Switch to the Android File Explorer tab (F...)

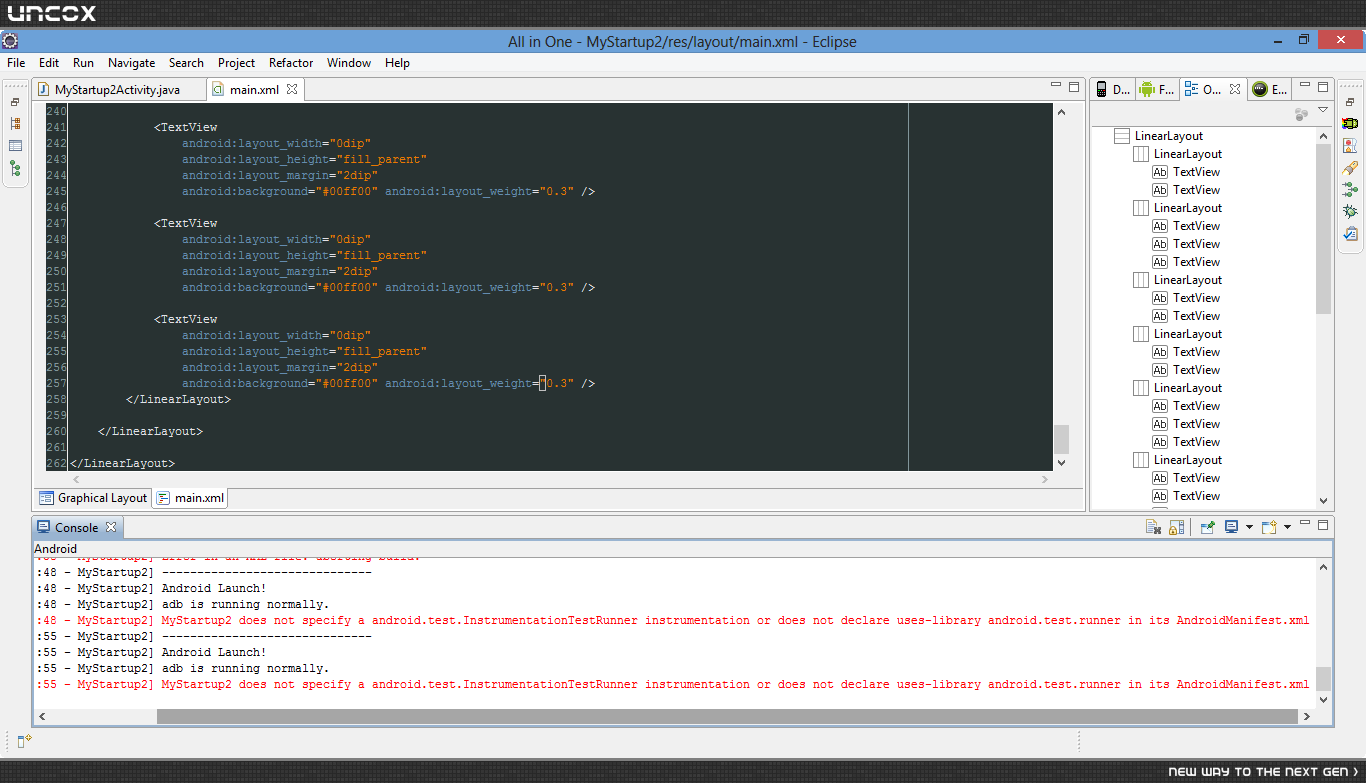pos(1157,89)
